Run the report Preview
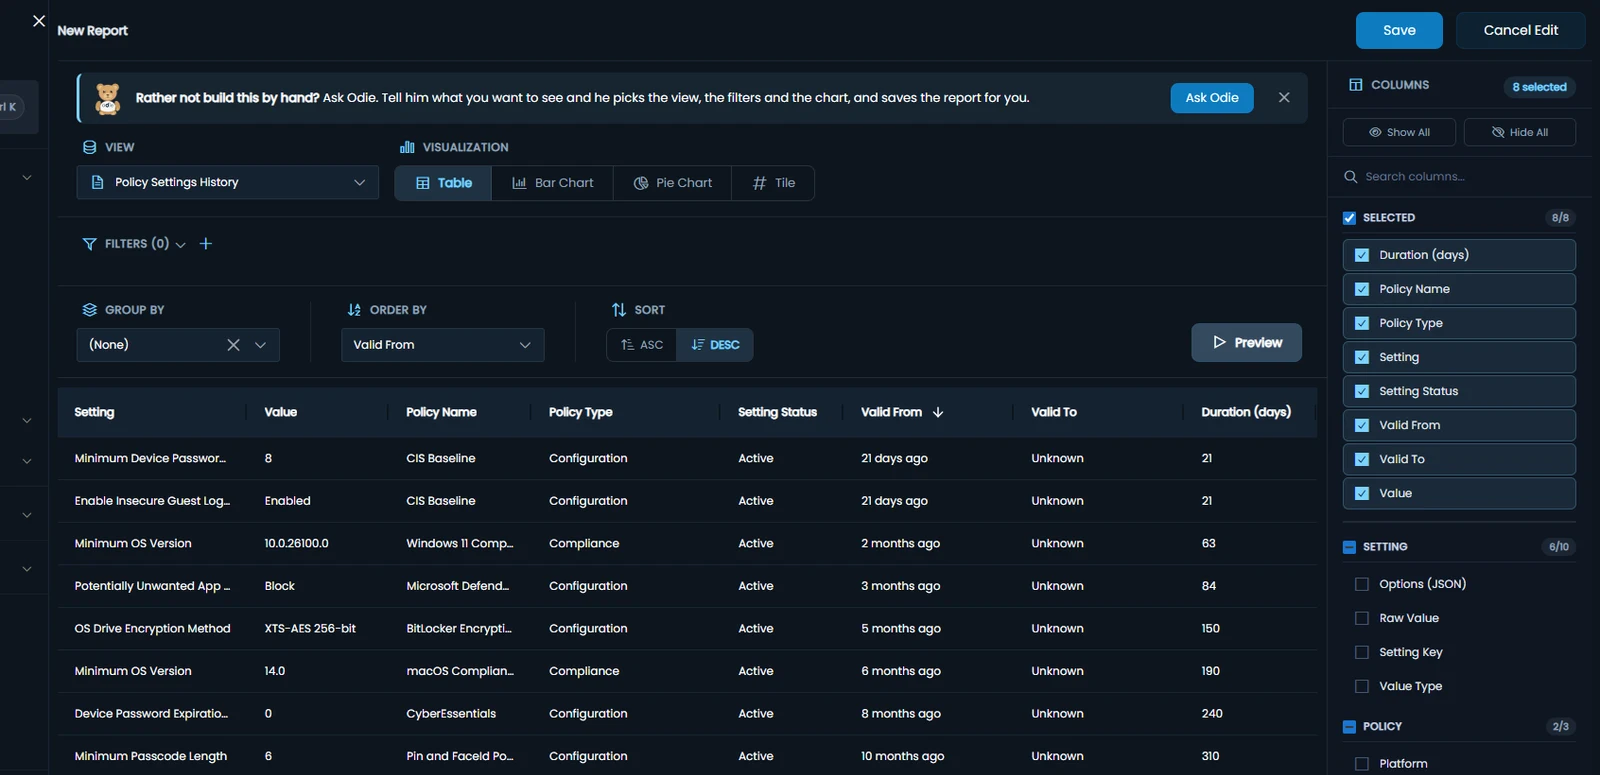1600x775 pixels. [1247, 342]
